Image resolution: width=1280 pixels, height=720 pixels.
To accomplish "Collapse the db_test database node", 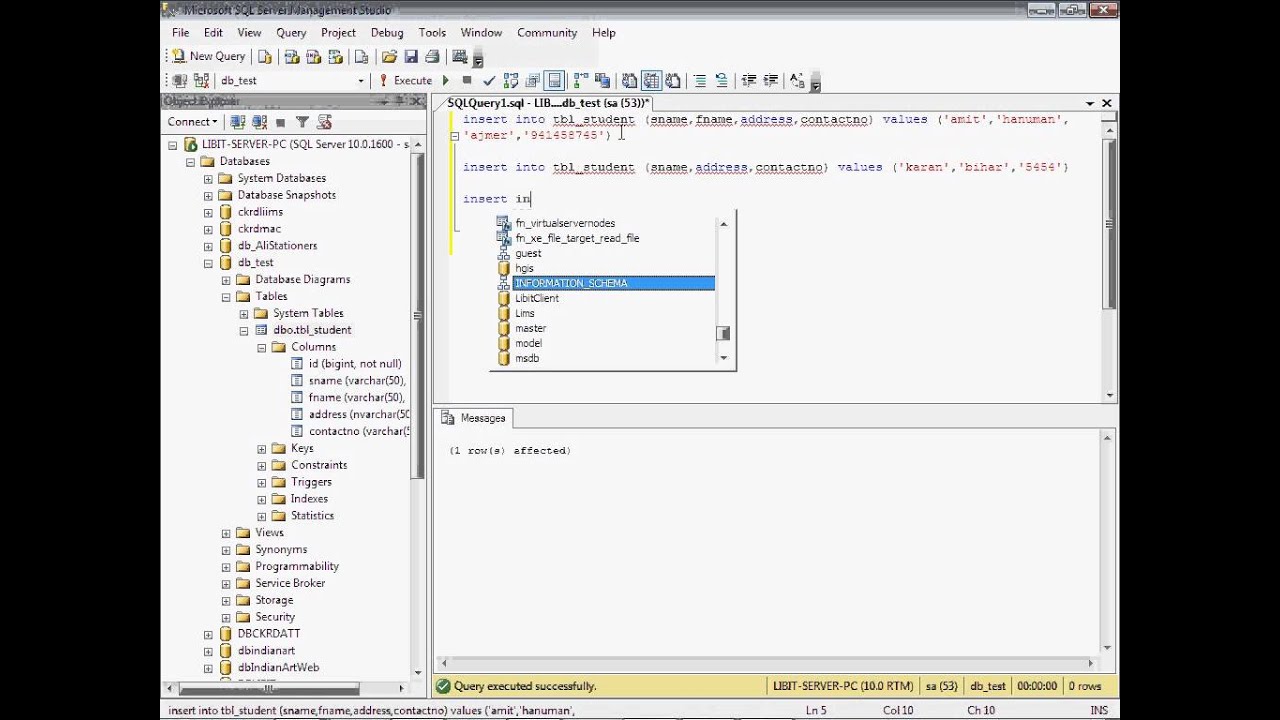I will point(208,263).
